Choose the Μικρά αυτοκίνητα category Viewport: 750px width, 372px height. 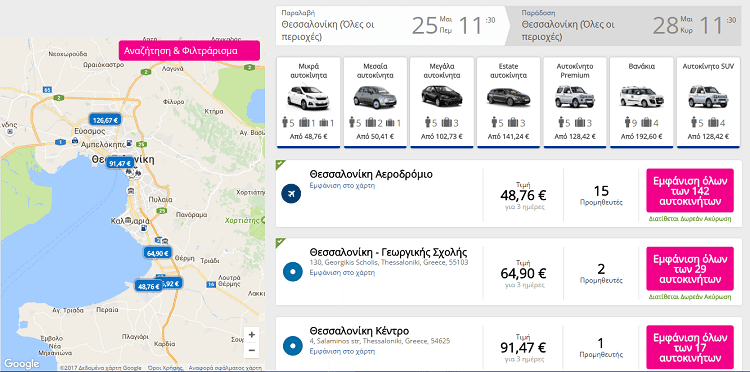[x=309, y=102]
